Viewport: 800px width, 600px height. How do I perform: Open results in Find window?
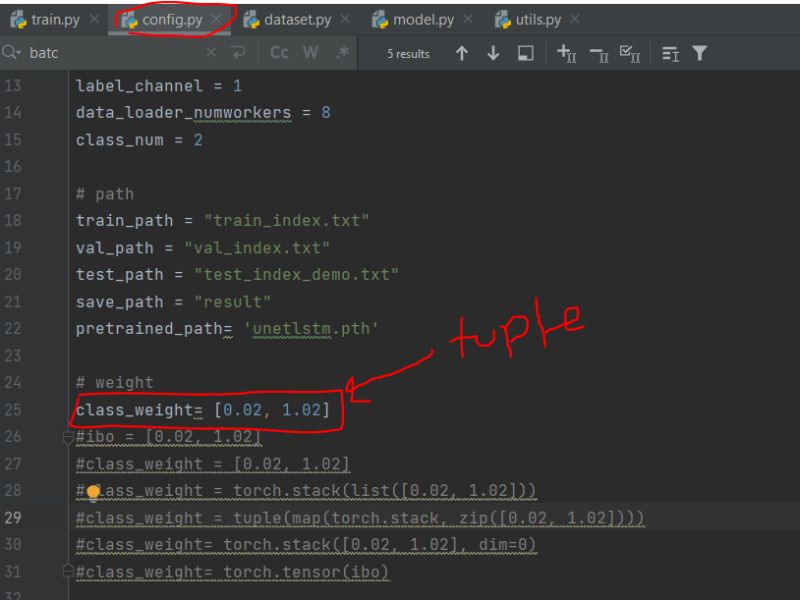pyautogui.click(x=525, y=53)
